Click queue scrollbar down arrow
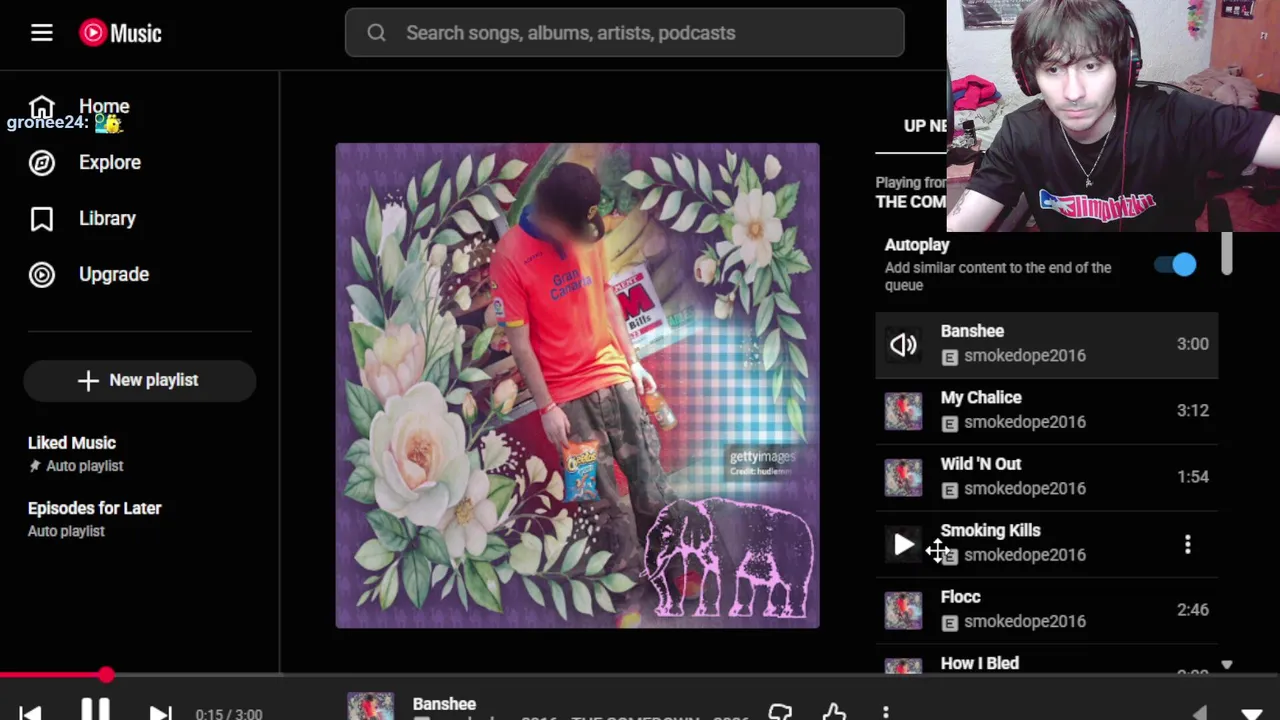This screenshot has height=720, width=1280. coord(1227,666)
